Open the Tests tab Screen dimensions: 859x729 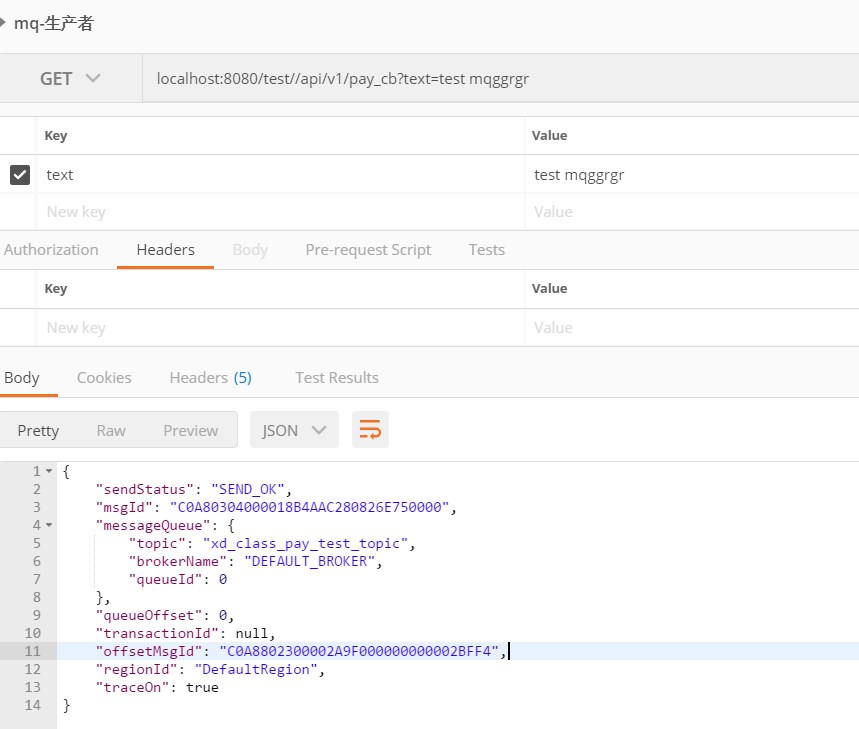486,249
